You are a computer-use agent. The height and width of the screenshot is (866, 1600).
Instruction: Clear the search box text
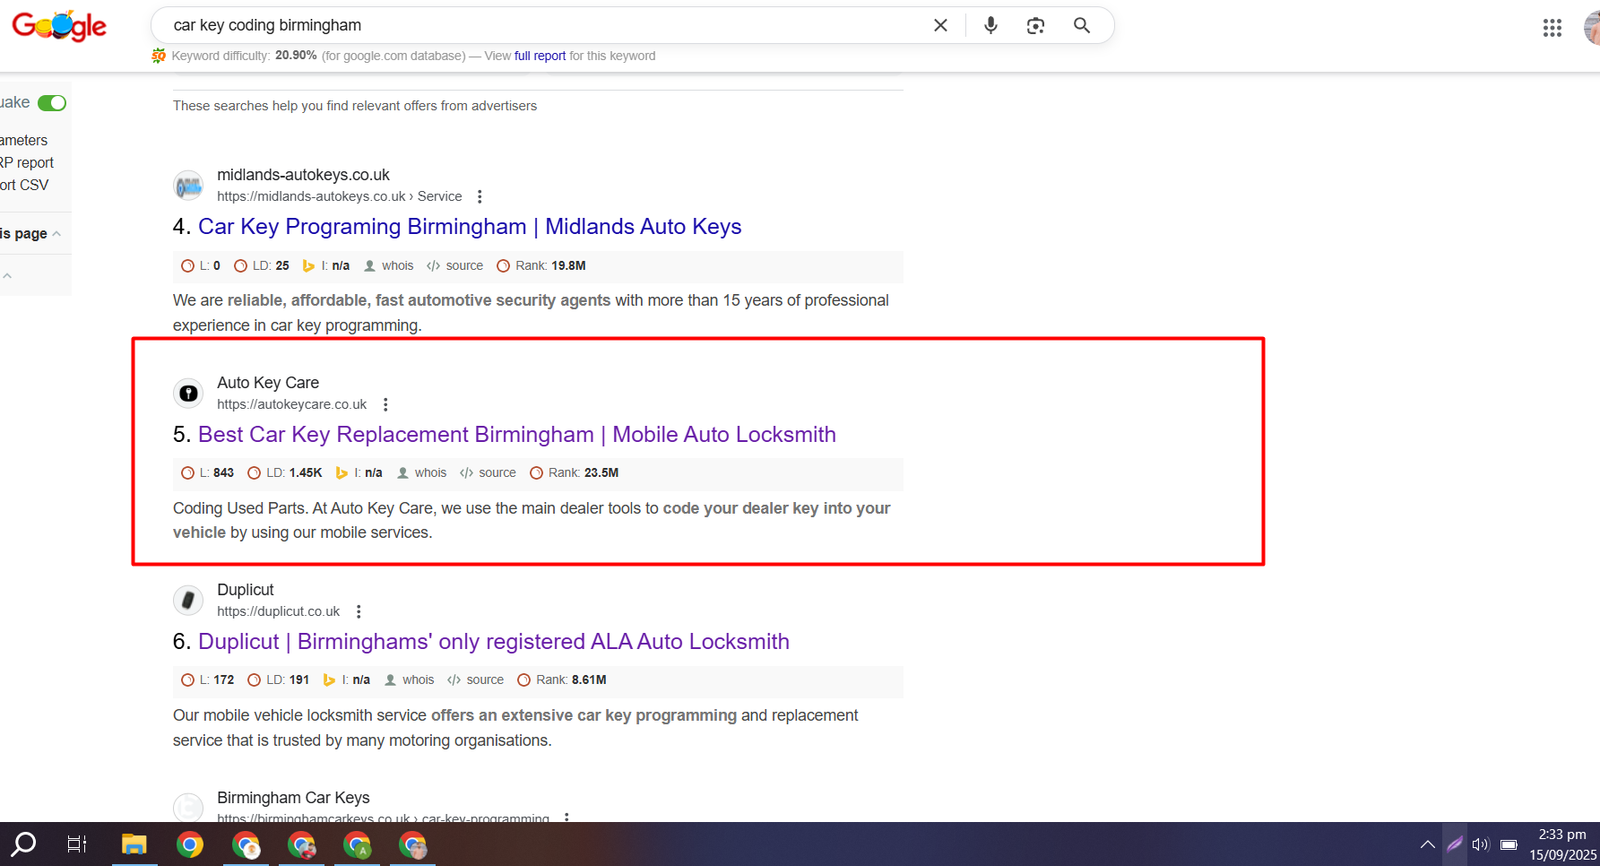tap(940, 26)
